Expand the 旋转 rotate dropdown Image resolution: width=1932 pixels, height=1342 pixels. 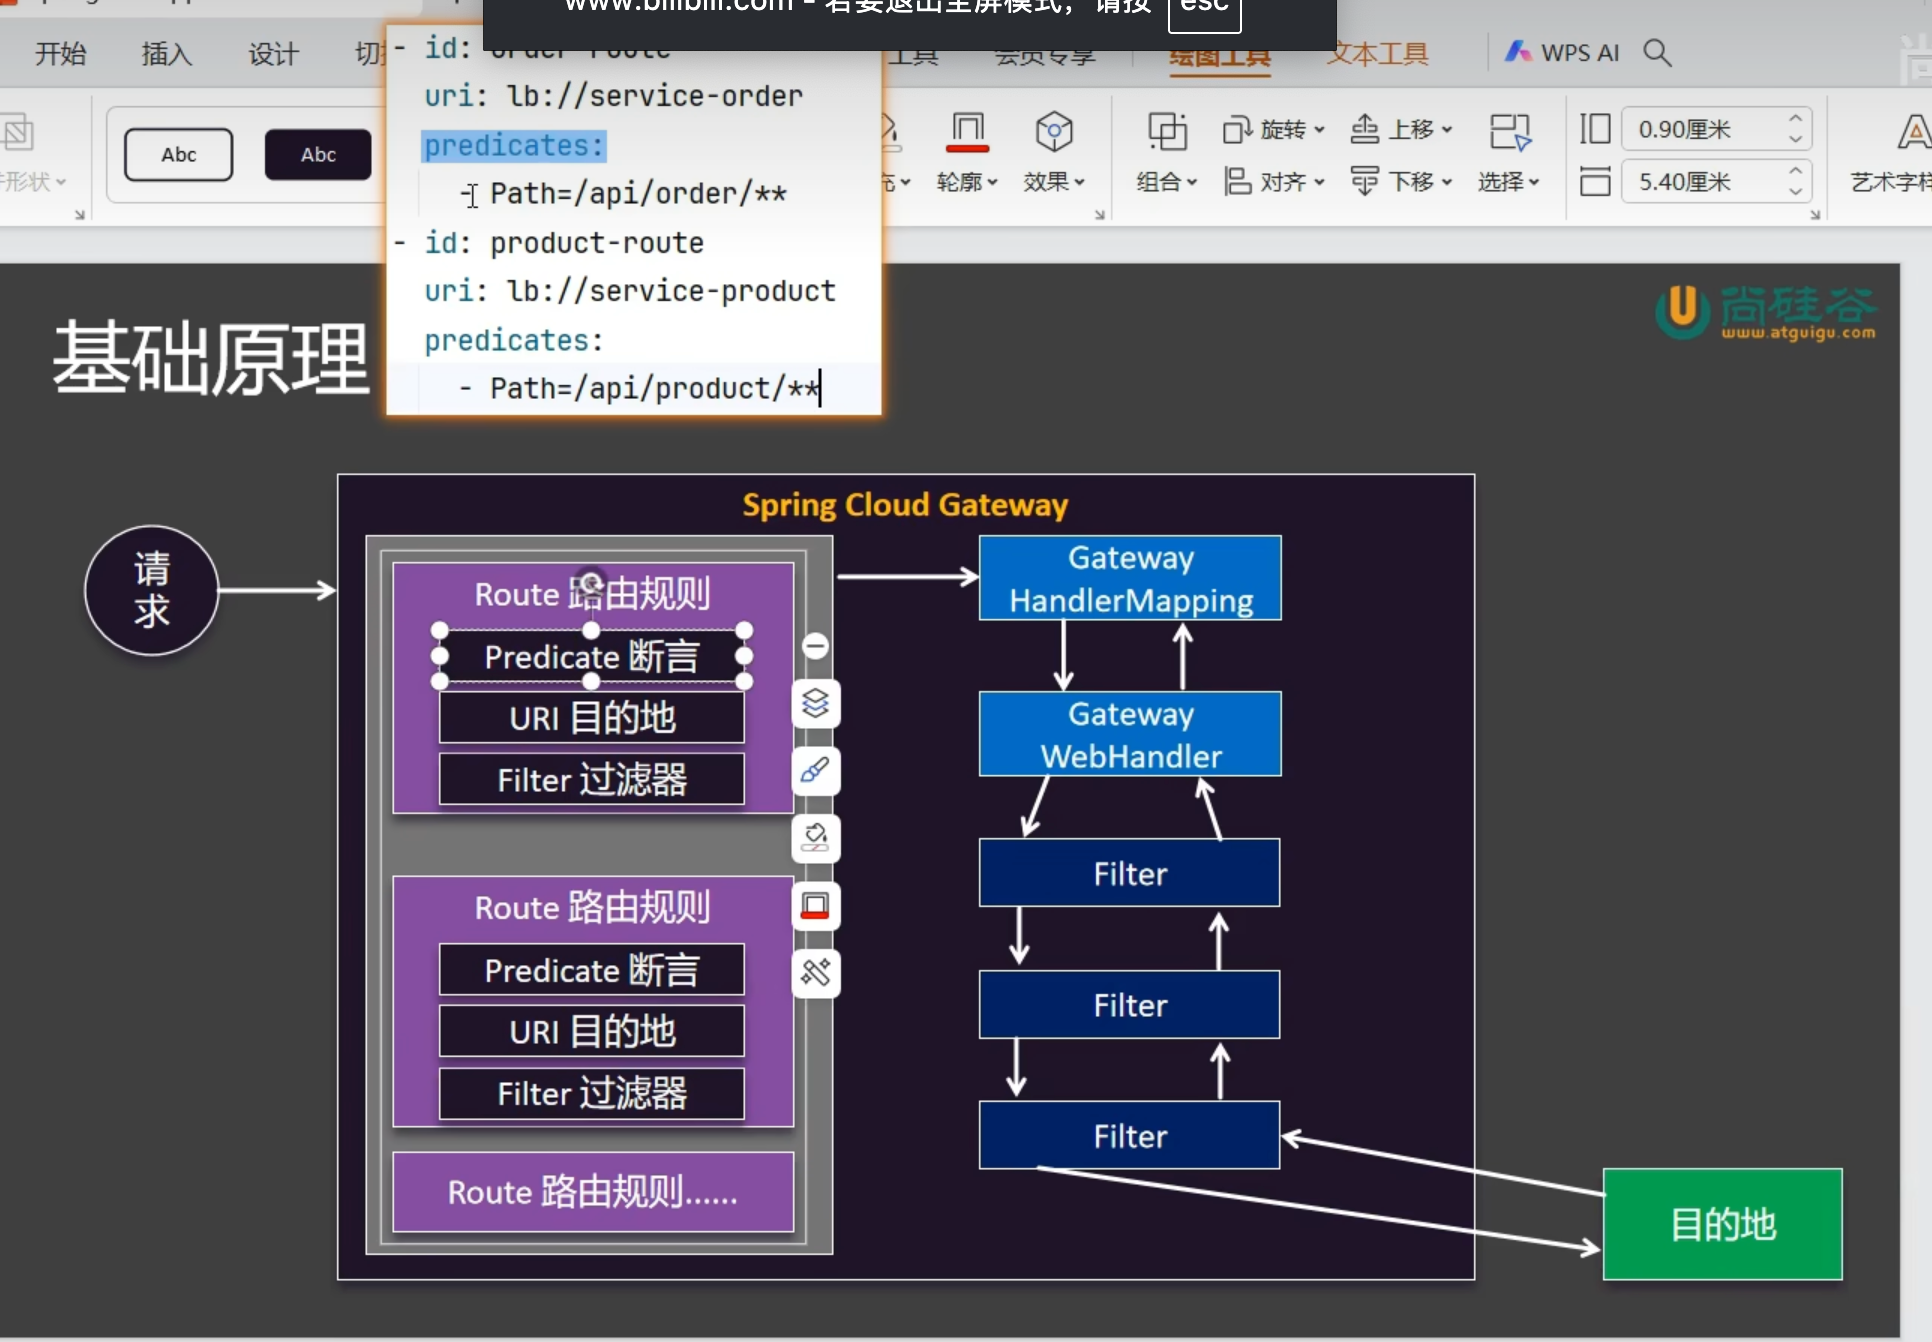click(x=1319, y=130)
